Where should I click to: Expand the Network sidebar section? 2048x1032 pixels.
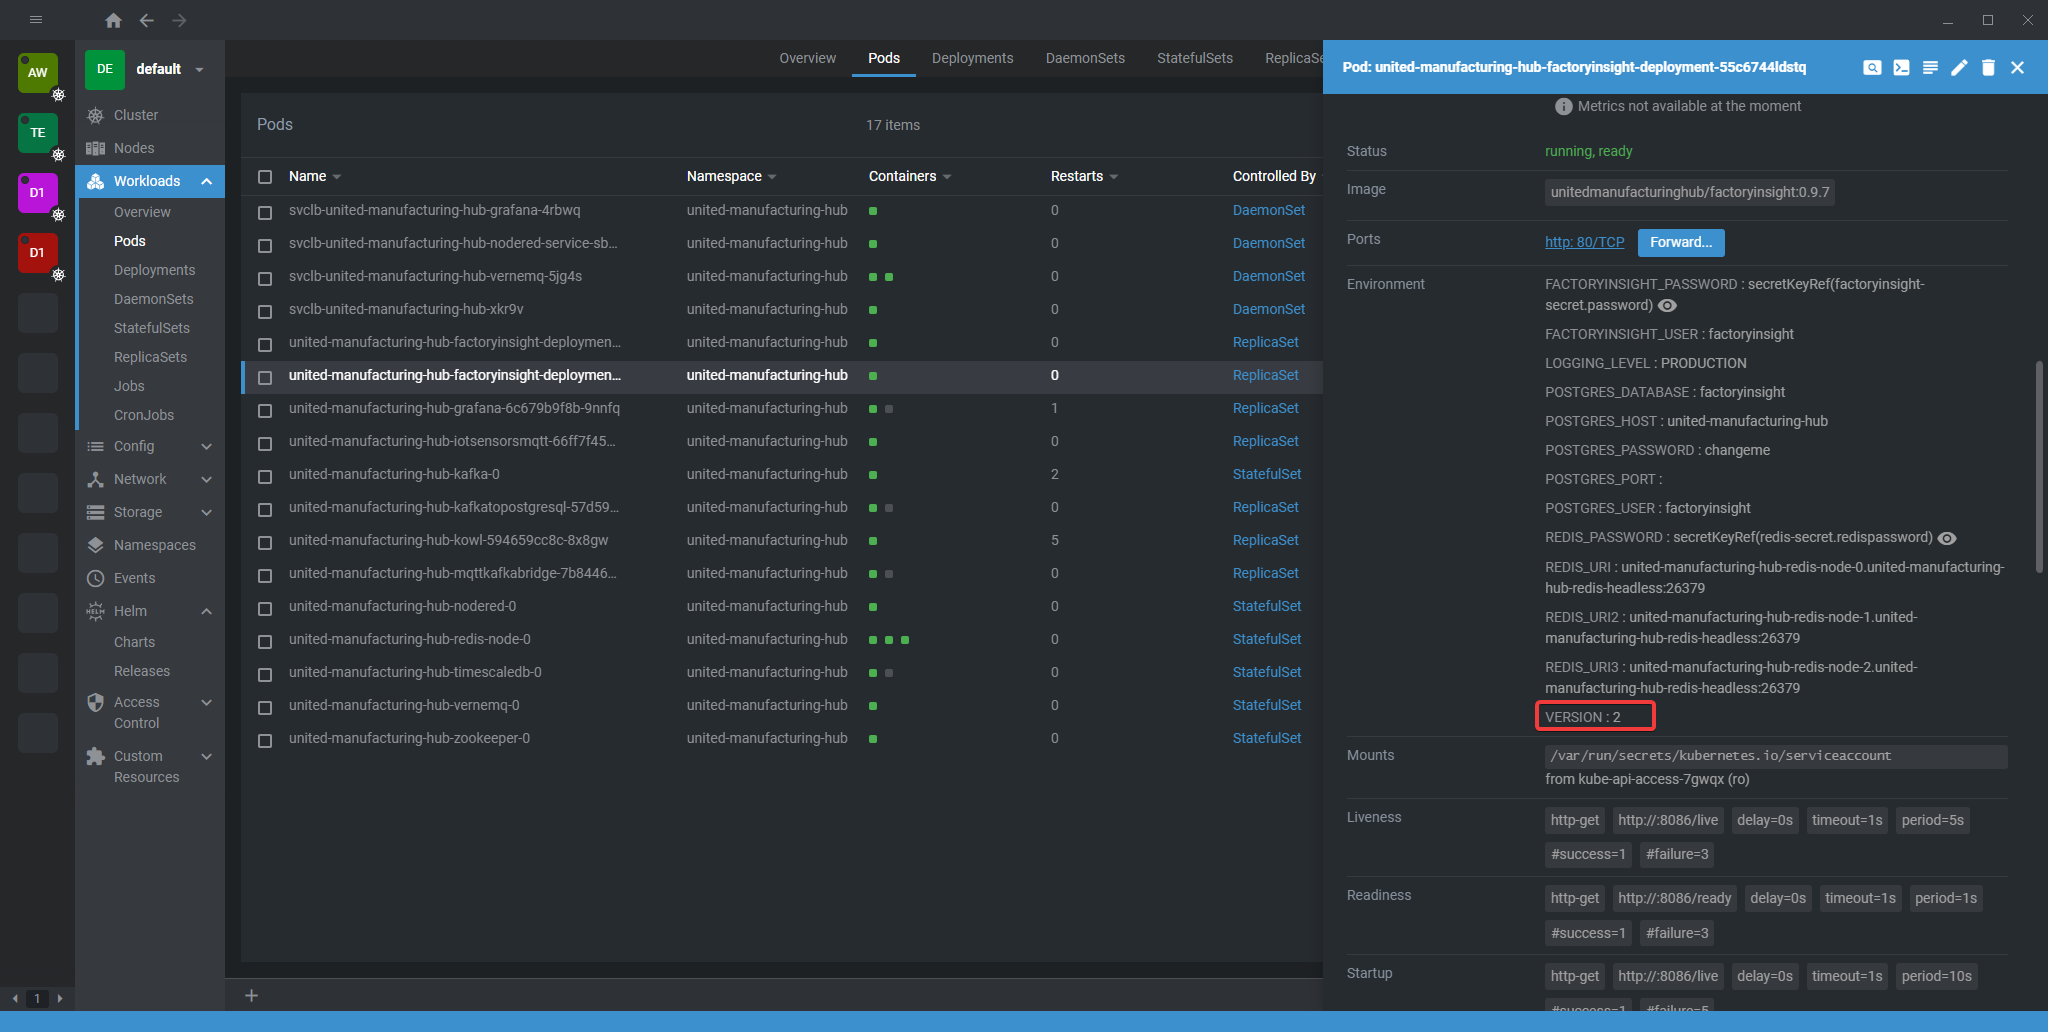click(x=206, y=479)
